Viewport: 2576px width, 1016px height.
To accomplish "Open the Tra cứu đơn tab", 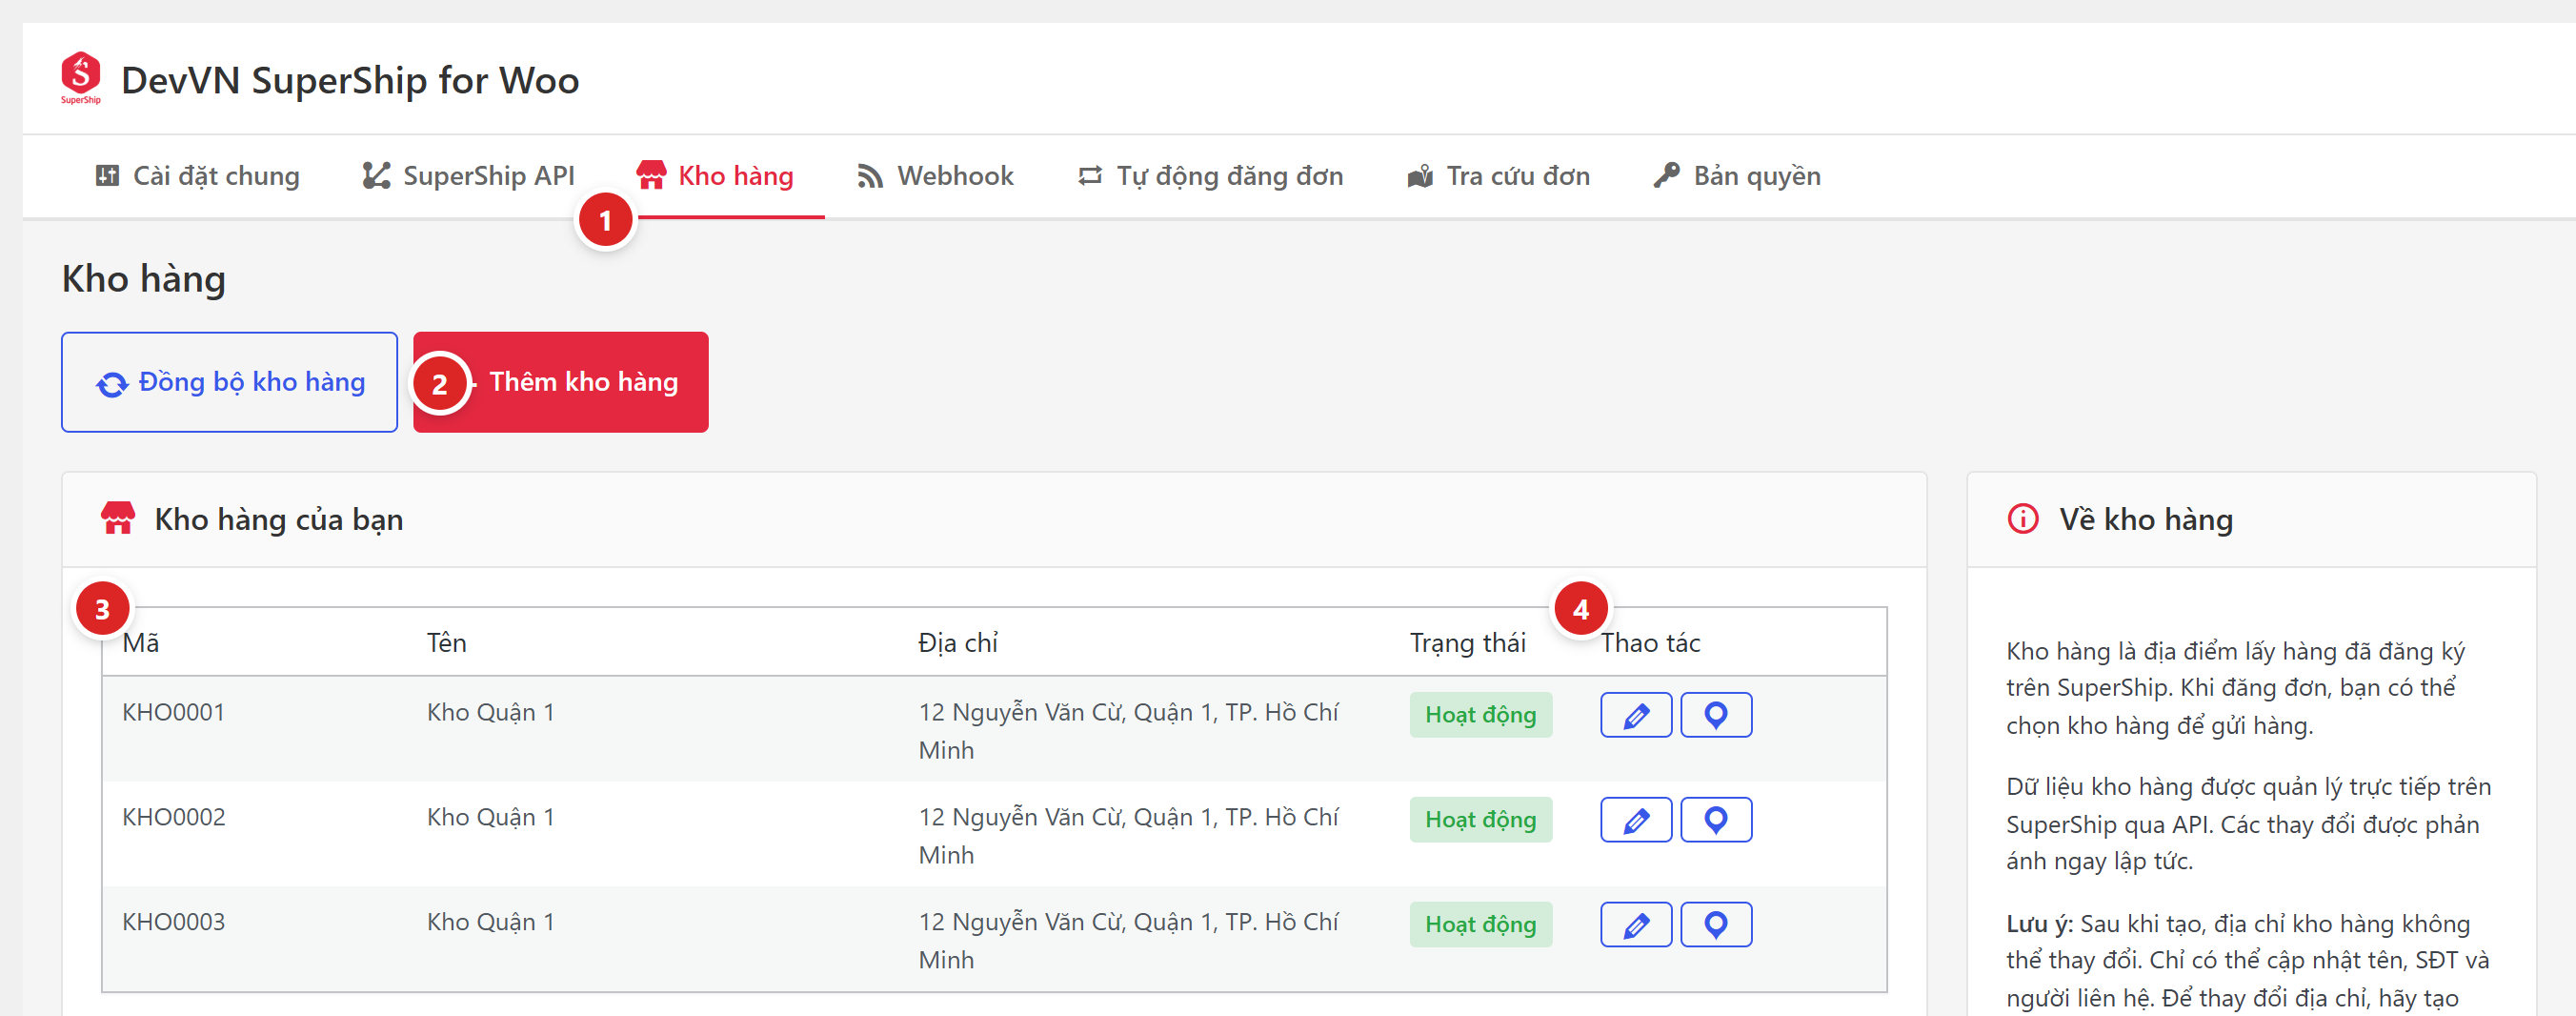I will (x=1498, y=176).
